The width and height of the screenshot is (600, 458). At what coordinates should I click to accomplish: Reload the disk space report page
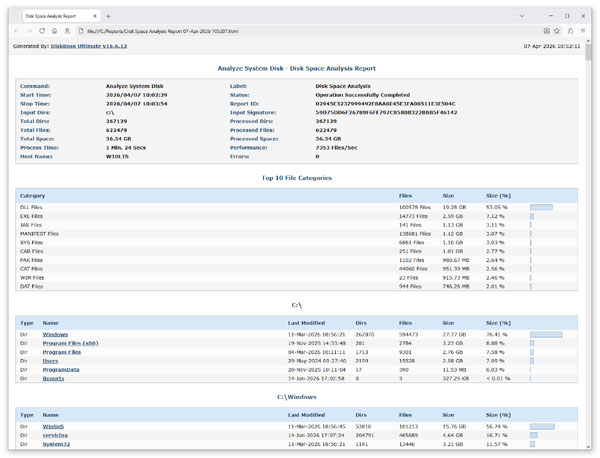[42, 31]
